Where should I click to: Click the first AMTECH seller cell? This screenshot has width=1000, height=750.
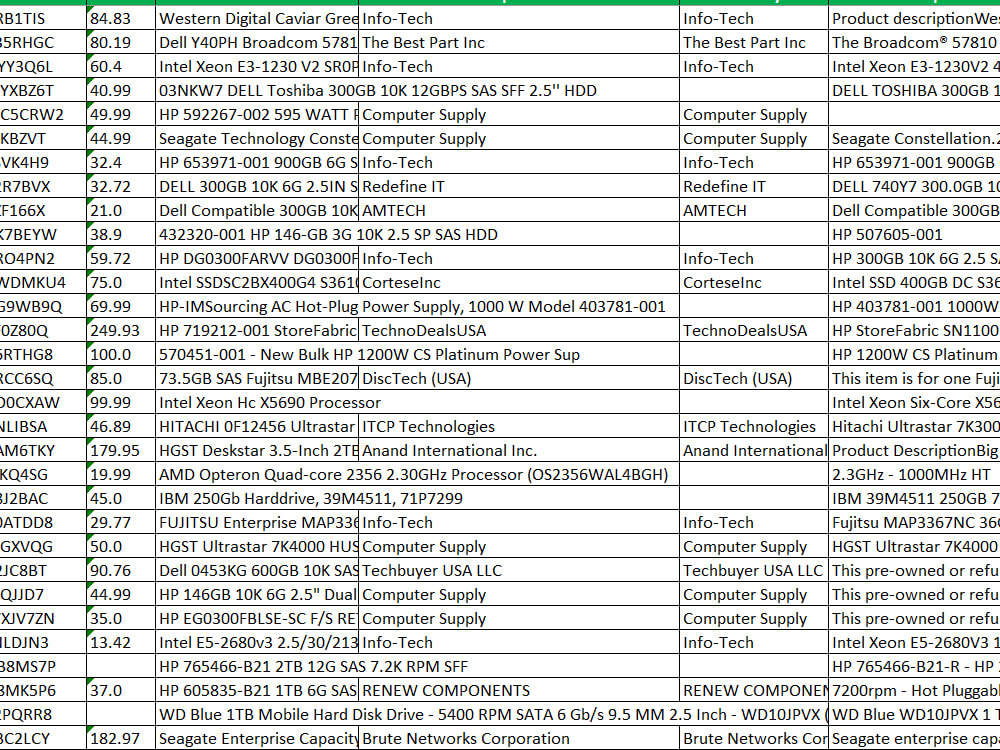[x=519, y=210]
